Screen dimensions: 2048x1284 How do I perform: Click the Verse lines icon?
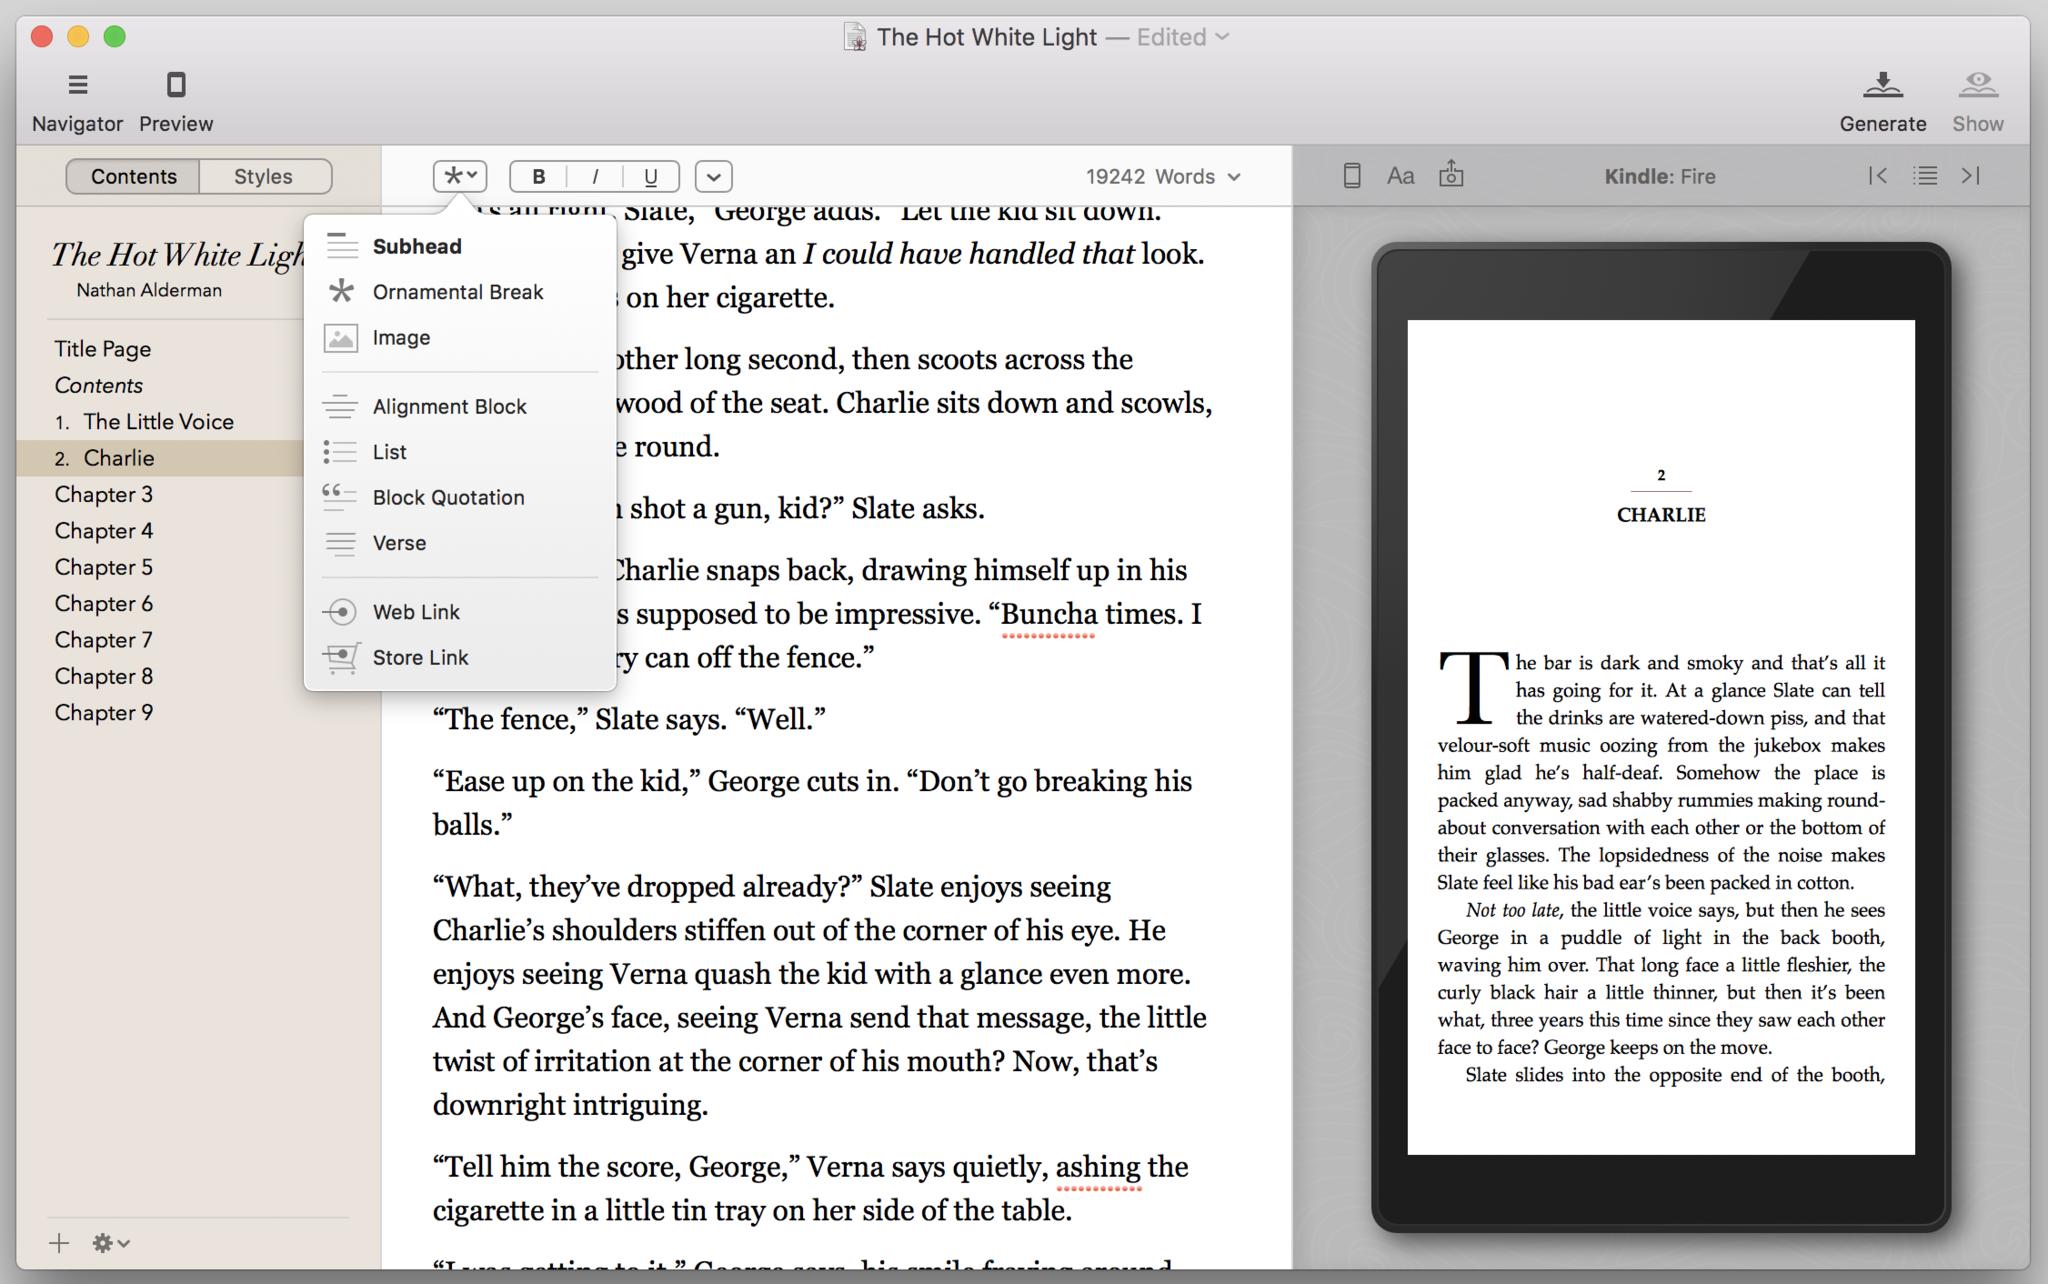click(341, 543)
